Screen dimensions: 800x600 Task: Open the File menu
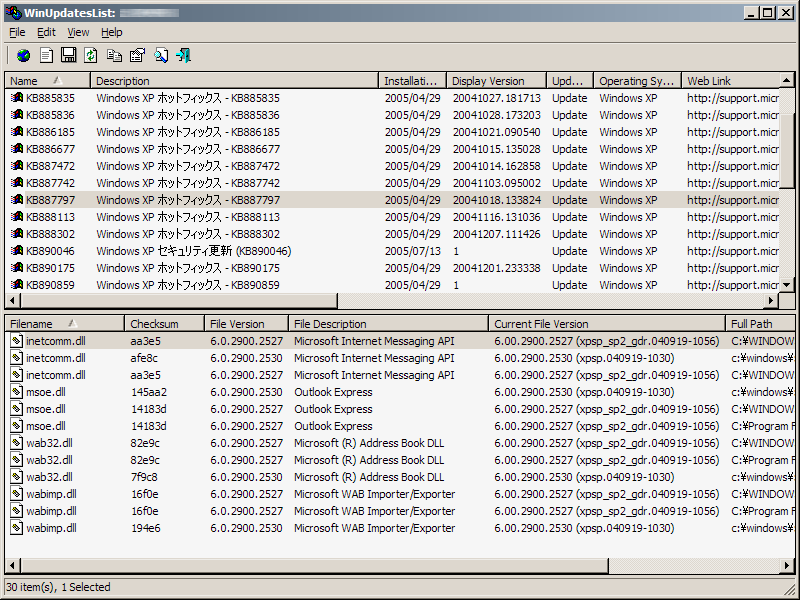(x=17, y=33)
